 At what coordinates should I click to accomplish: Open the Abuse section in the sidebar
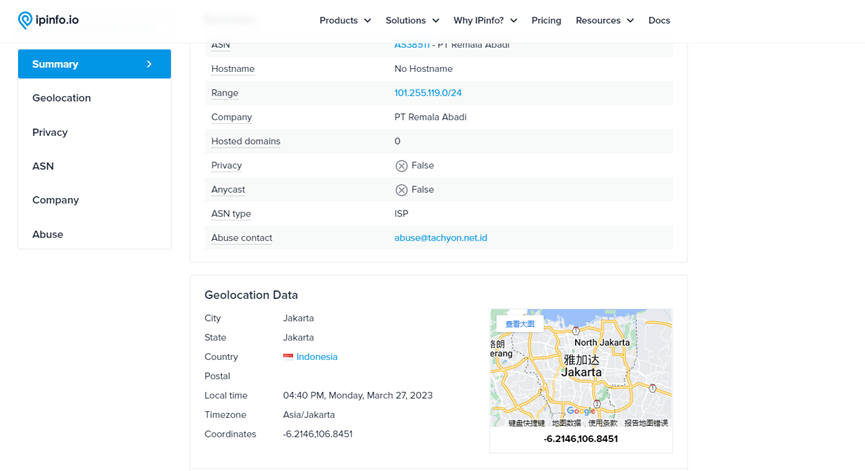pyautogui.click(x=47, y=234)
